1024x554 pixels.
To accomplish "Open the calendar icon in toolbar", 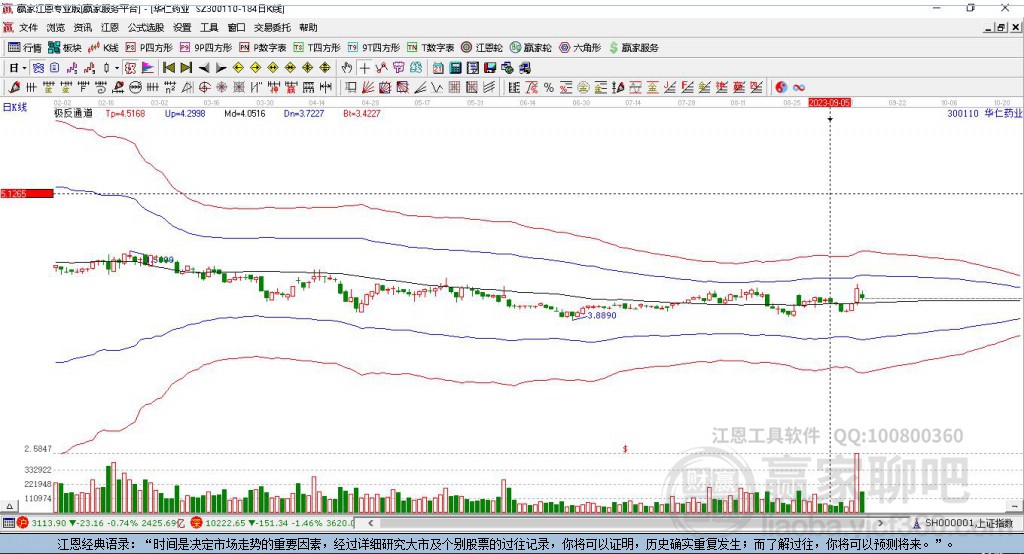I will pyautogui.click(x=438, y=68).
